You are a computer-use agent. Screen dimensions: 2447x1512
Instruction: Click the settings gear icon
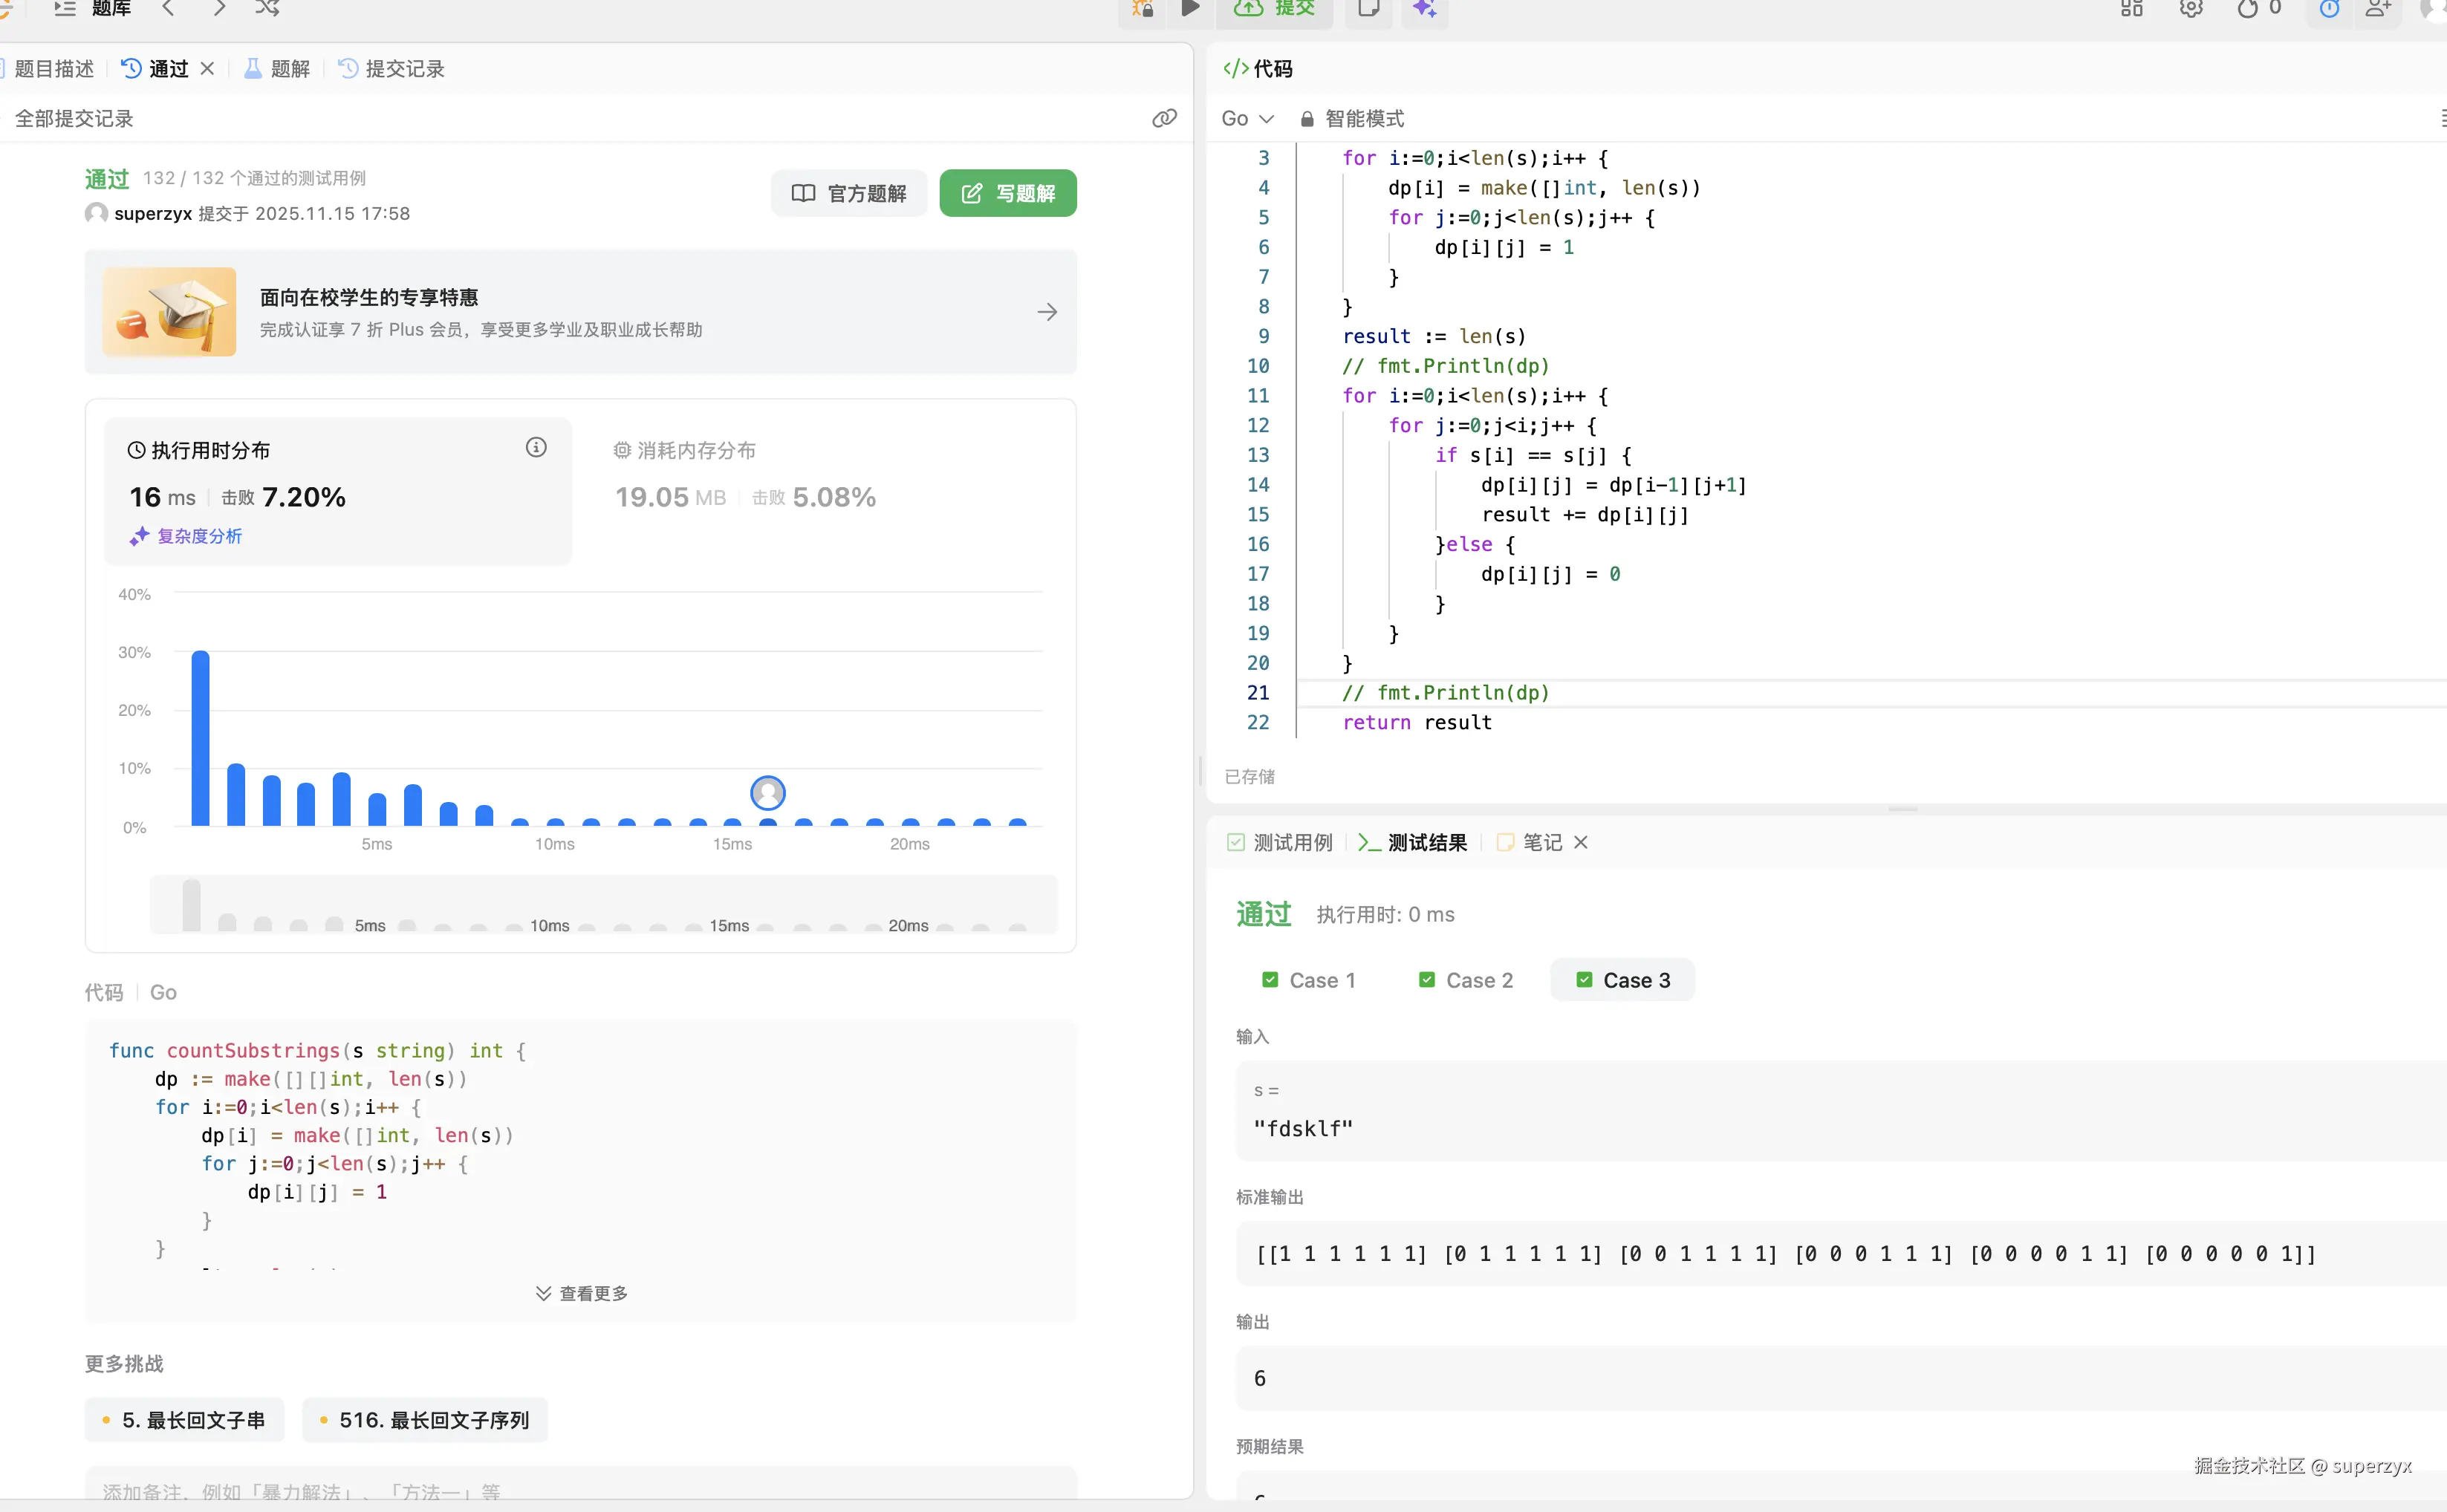2191,10
